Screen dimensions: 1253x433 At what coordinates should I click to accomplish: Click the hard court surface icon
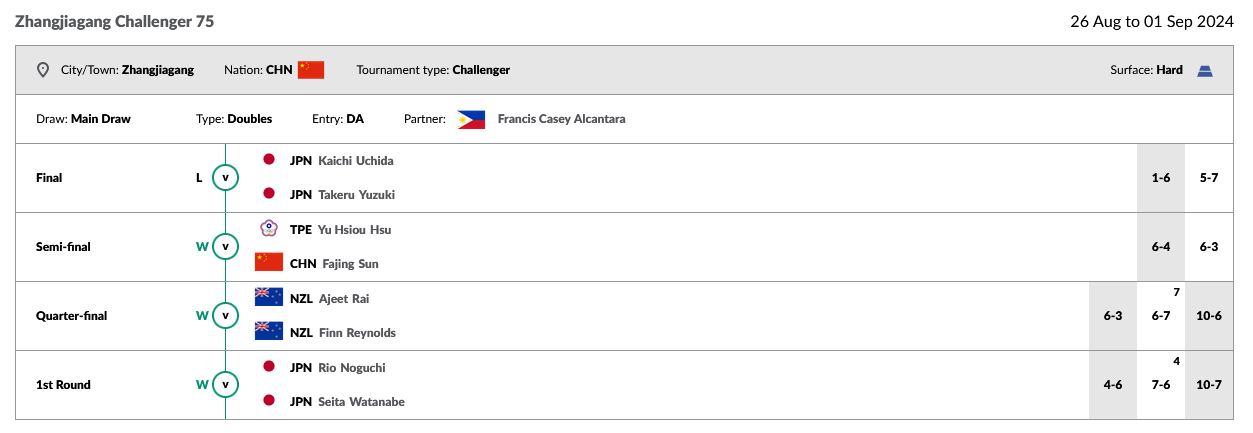pos(1205,70)
